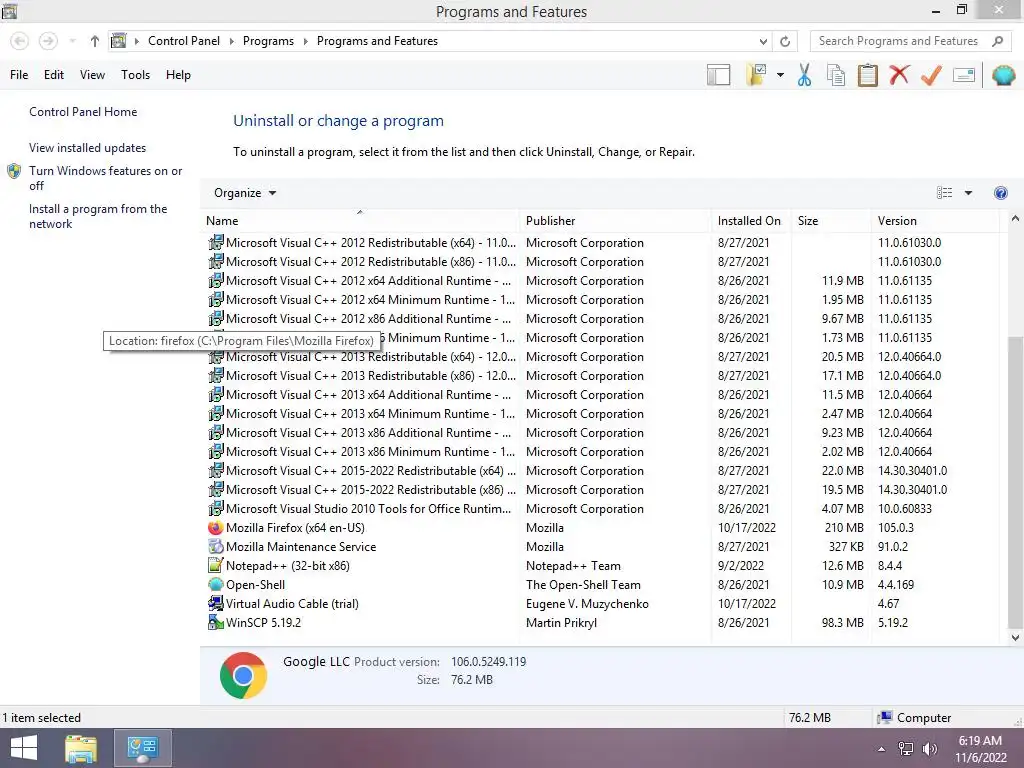The height and width of the screenshot is (768, 1024).
Task: Open File Explorer from taskbar
Action: (x=81, y=748)
